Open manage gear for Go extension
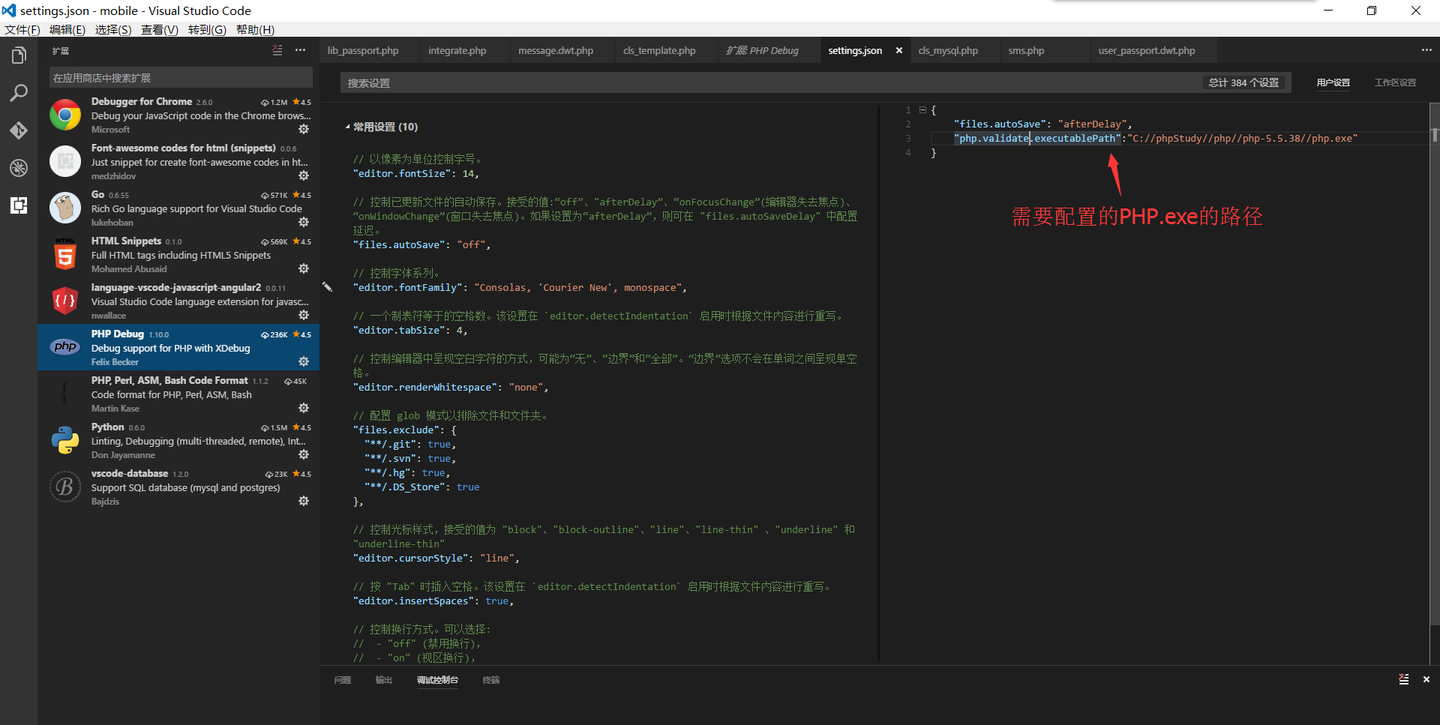Image resolution: width=1440 pixels, height=725 pixels. 304,222
